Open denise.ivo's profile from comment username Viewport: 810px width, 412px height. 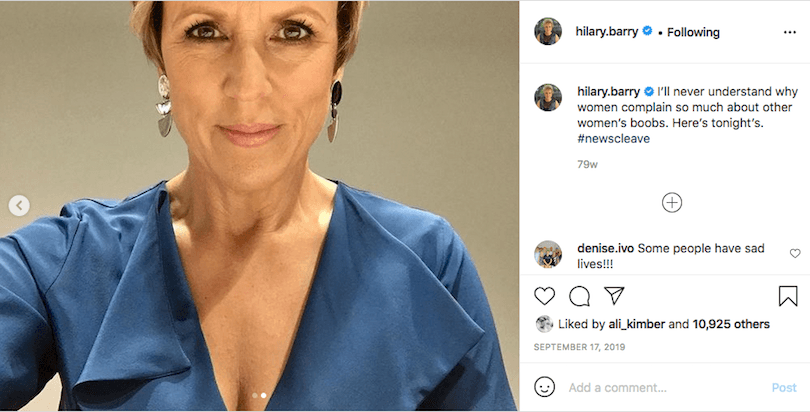point(605,247)
